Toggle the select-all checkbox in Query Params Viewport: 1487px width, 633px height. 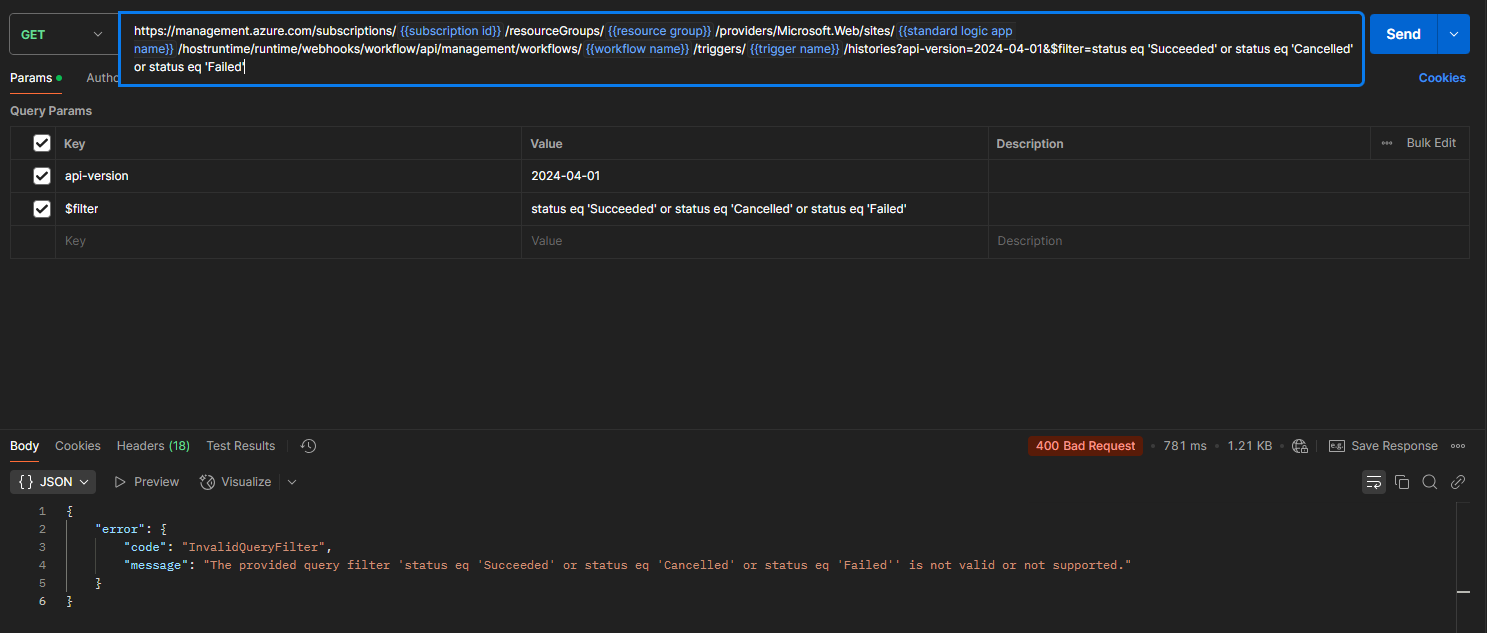pos(41,142)
